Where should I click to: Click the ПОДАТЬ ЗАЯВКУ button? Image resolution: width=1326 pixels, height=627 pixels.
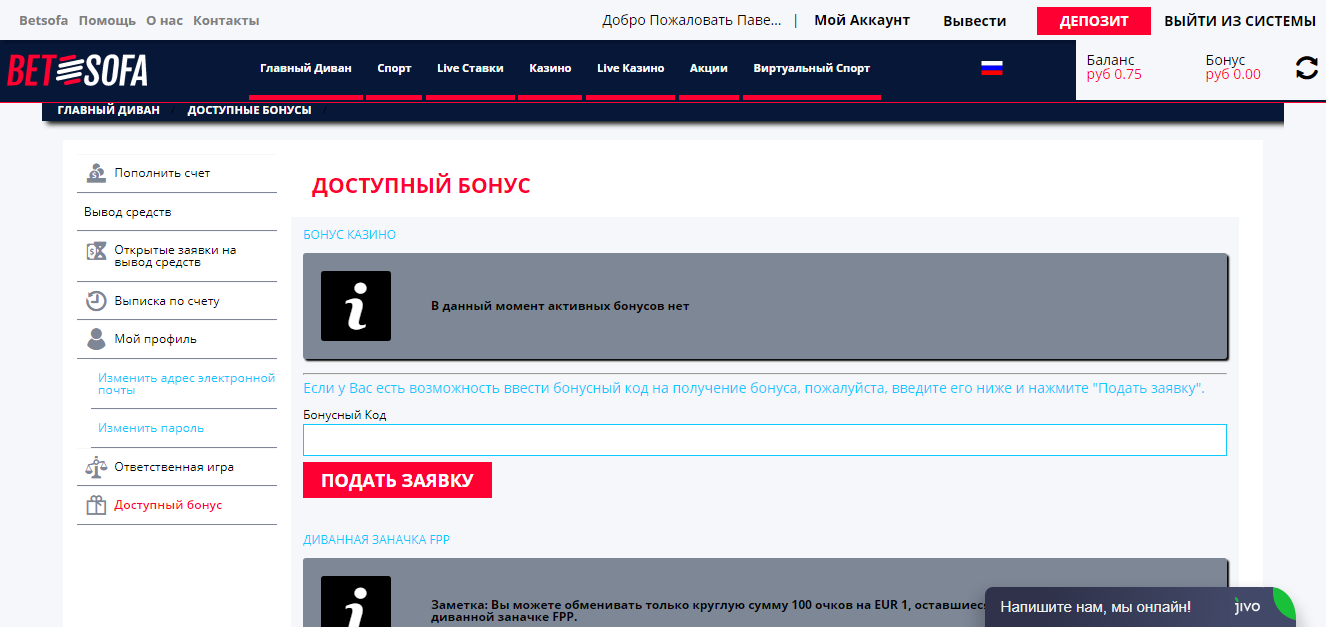point(397,480)
